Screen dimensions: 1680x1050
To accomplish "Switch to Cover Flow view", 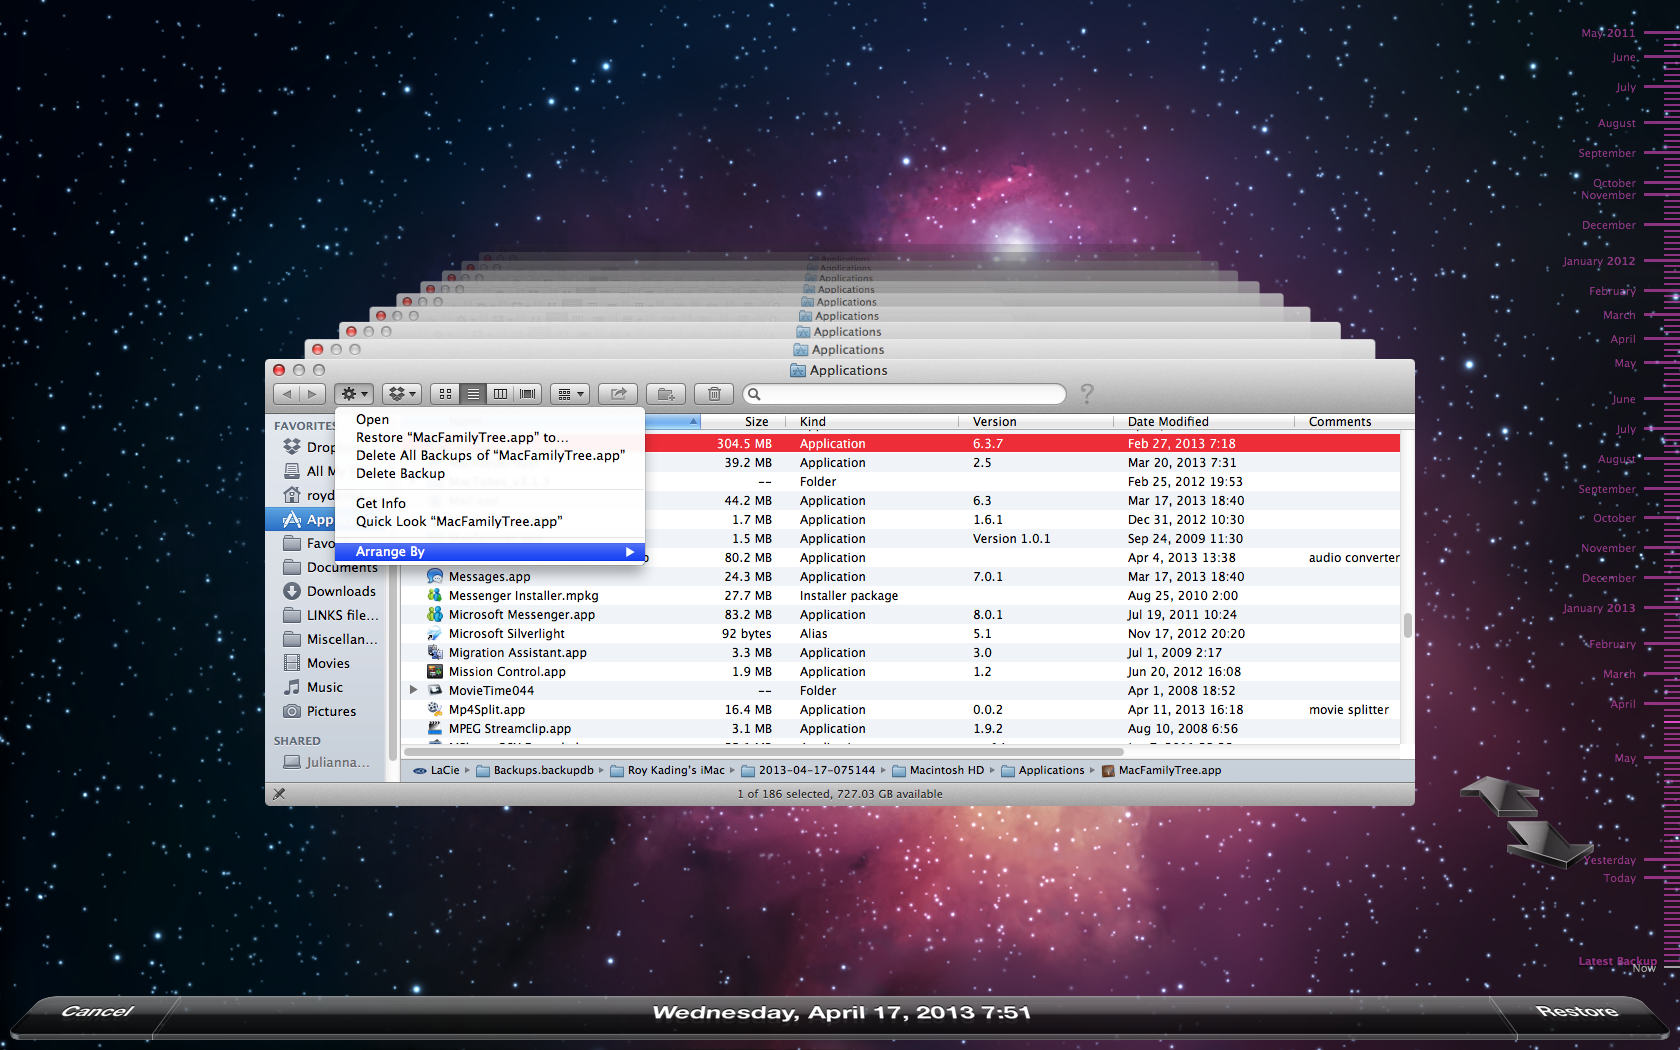I will (527, 394).
